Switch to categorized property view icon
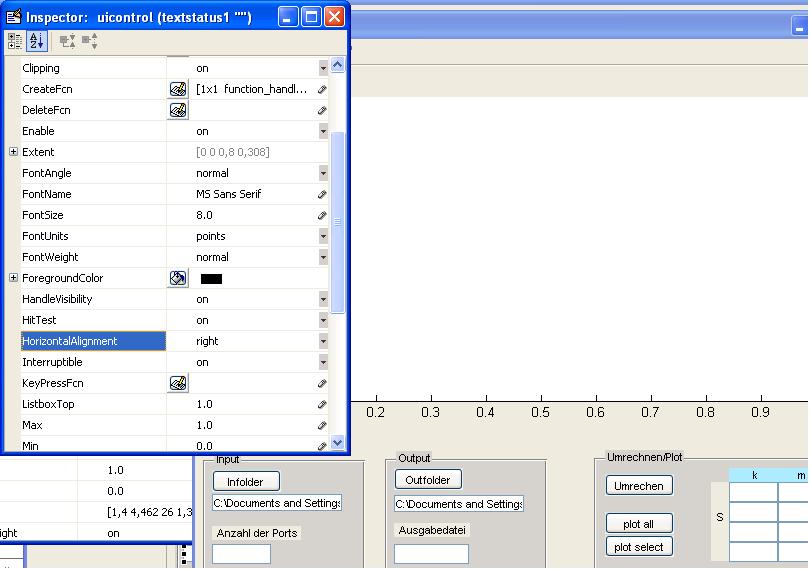The height and width of the screenshot is (569, 810). tap(15, 41)
